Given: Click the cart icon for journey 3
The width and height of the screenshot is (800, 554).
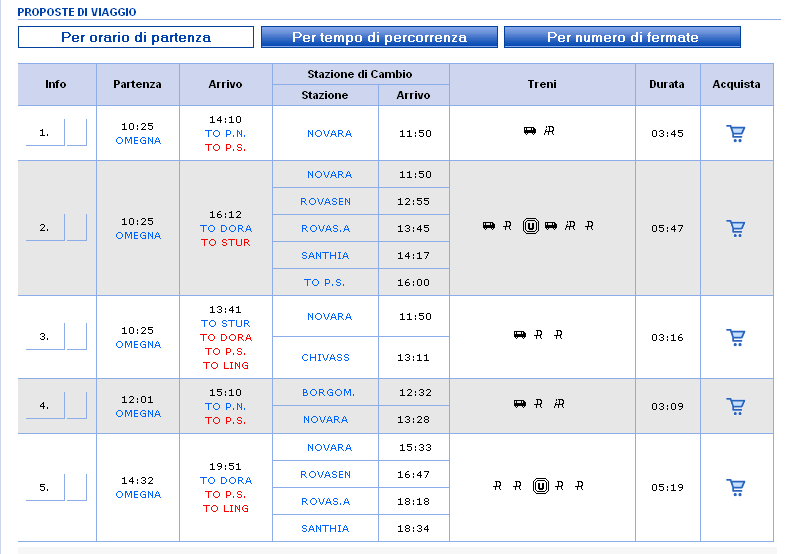Looking at the screenshot, I should click(x=736, y=337).
